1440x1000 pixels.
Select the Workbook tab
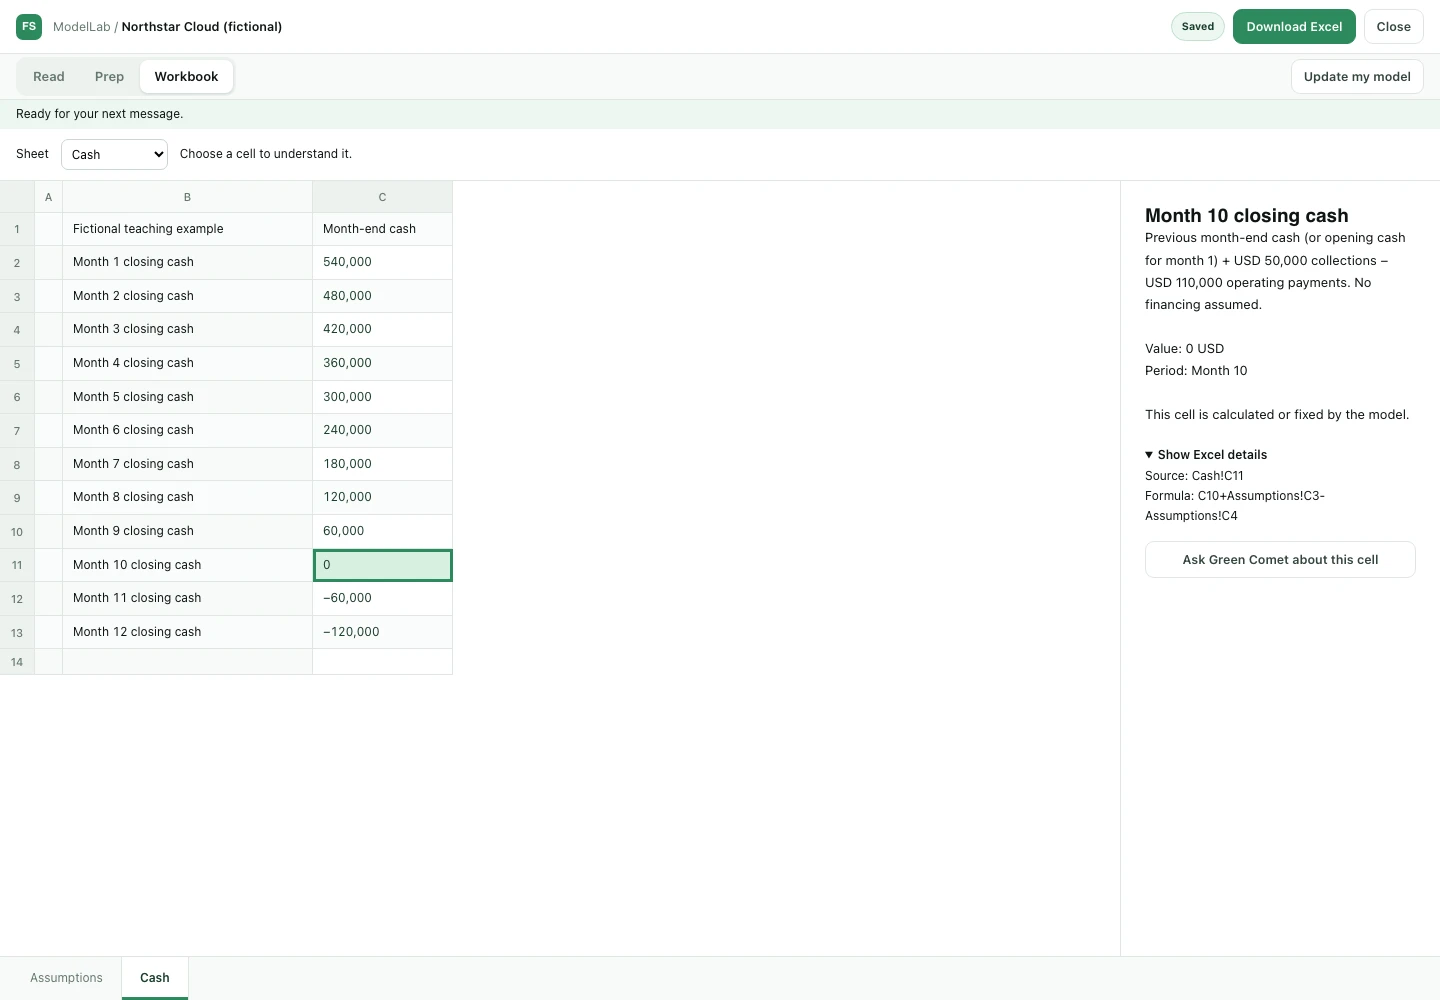186,76
